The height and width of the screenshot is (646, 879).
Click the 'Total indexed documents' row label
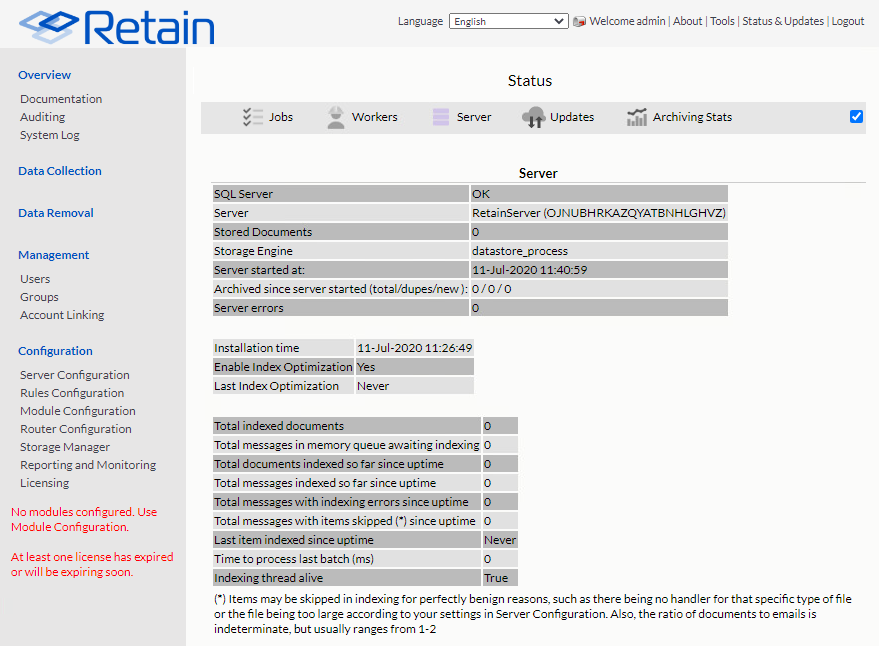[x=279, y=426]
